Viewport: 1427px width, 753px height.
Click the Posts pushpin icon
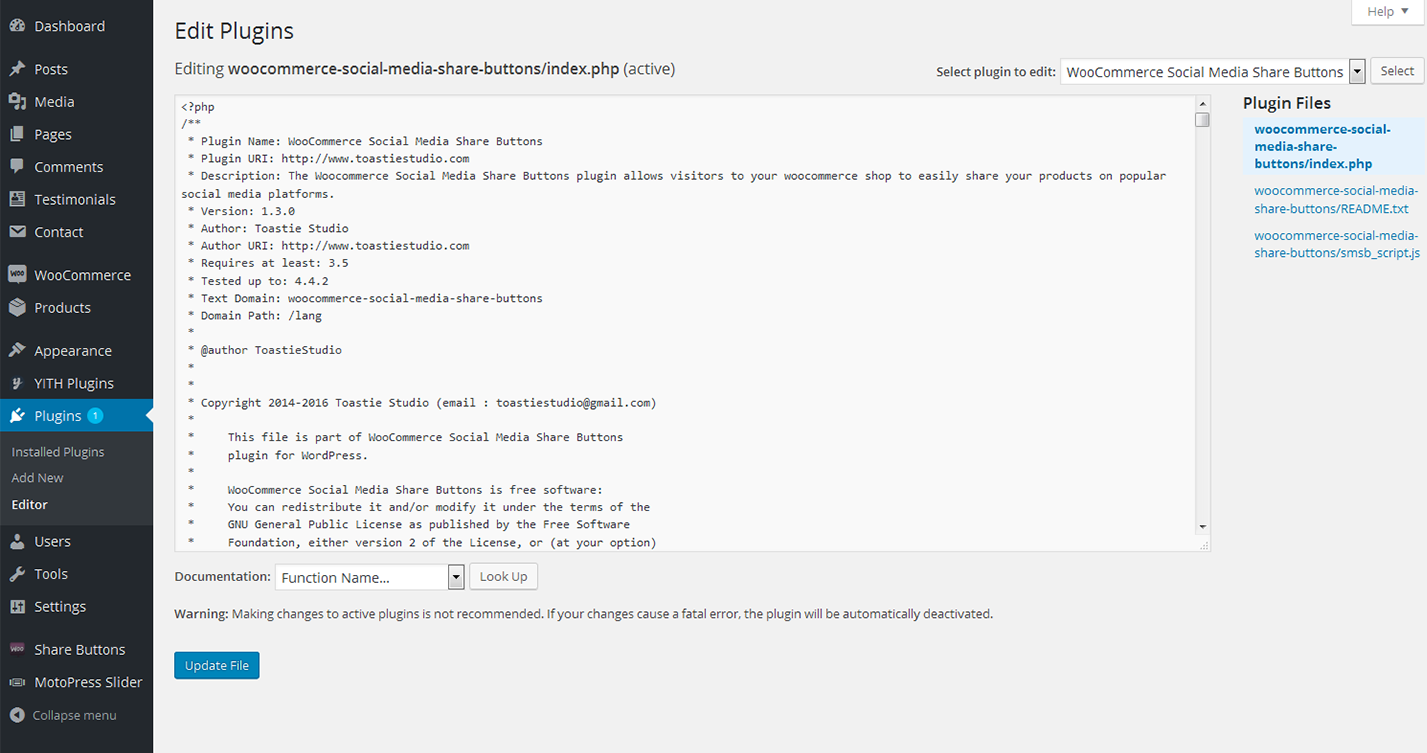click(17, 69)
